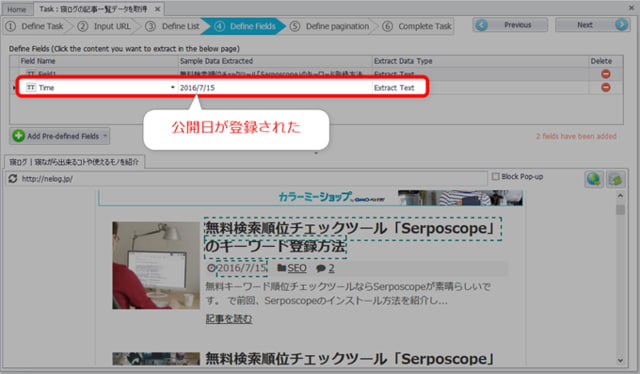Screen dimensions: 640x374
Task: Click the green-arrows icon beside the globe icon
Action: point(615,179)
